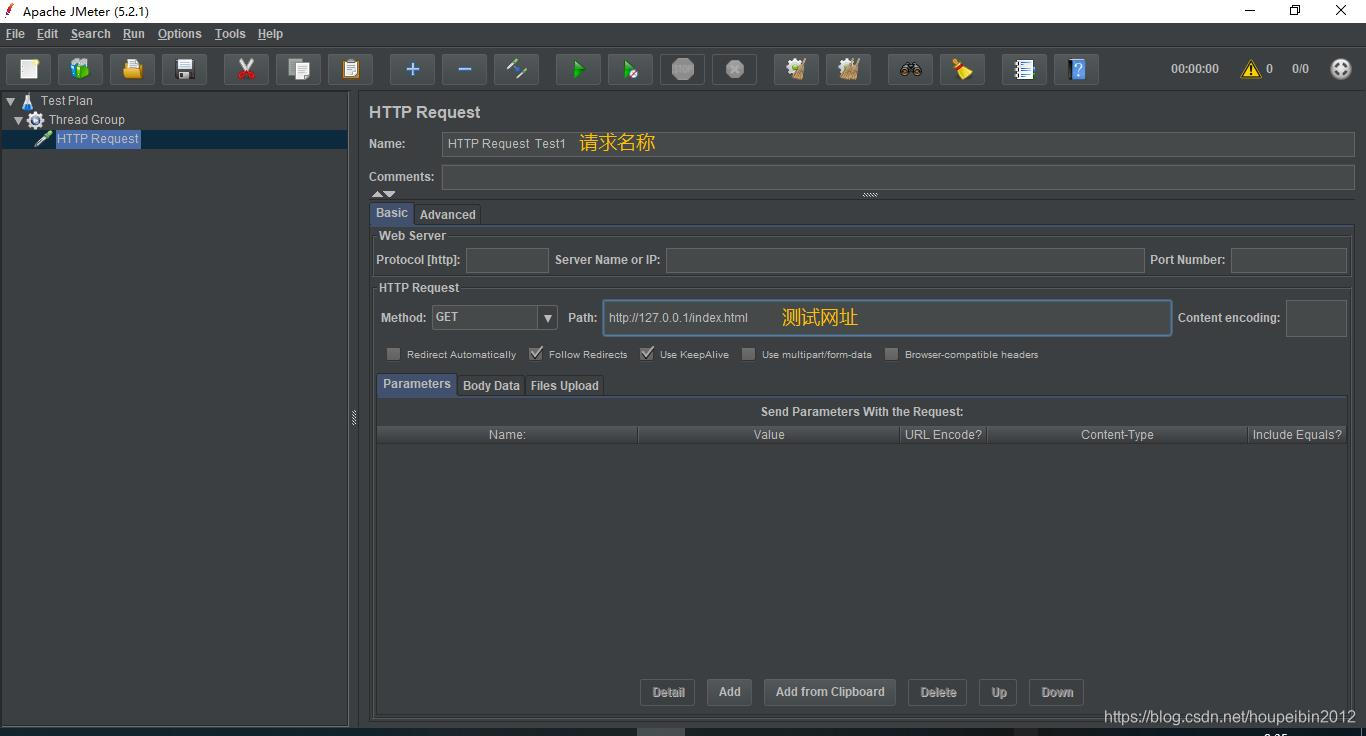Click the Reset Search icon
The height and width of the screenshot is (736, 1366).
pyautogui.click(x=962, y=69)
